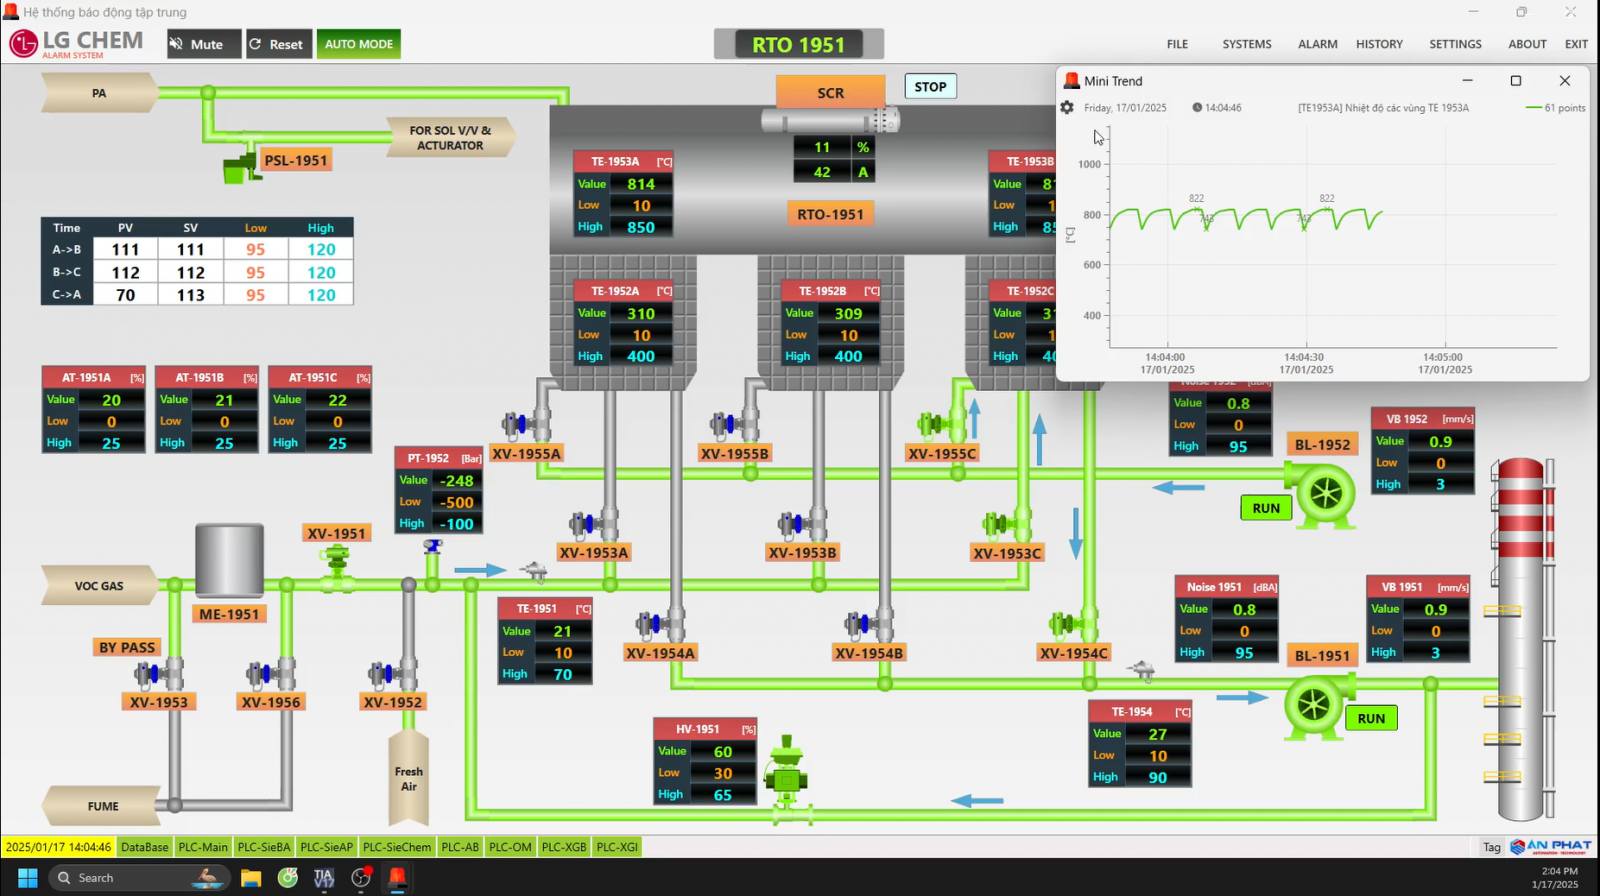Click the BL-1951 blower fan icon
Viewport: 1600px width, 896px height.
coord(1315,705)
